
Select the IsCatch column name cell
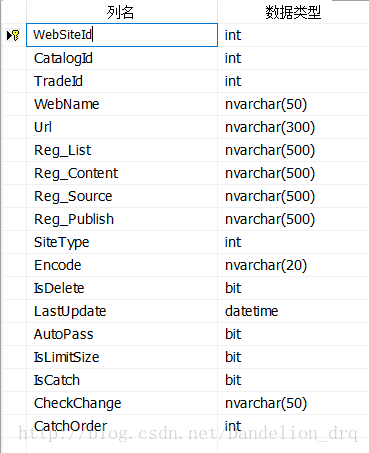click(x=122, y=380)
